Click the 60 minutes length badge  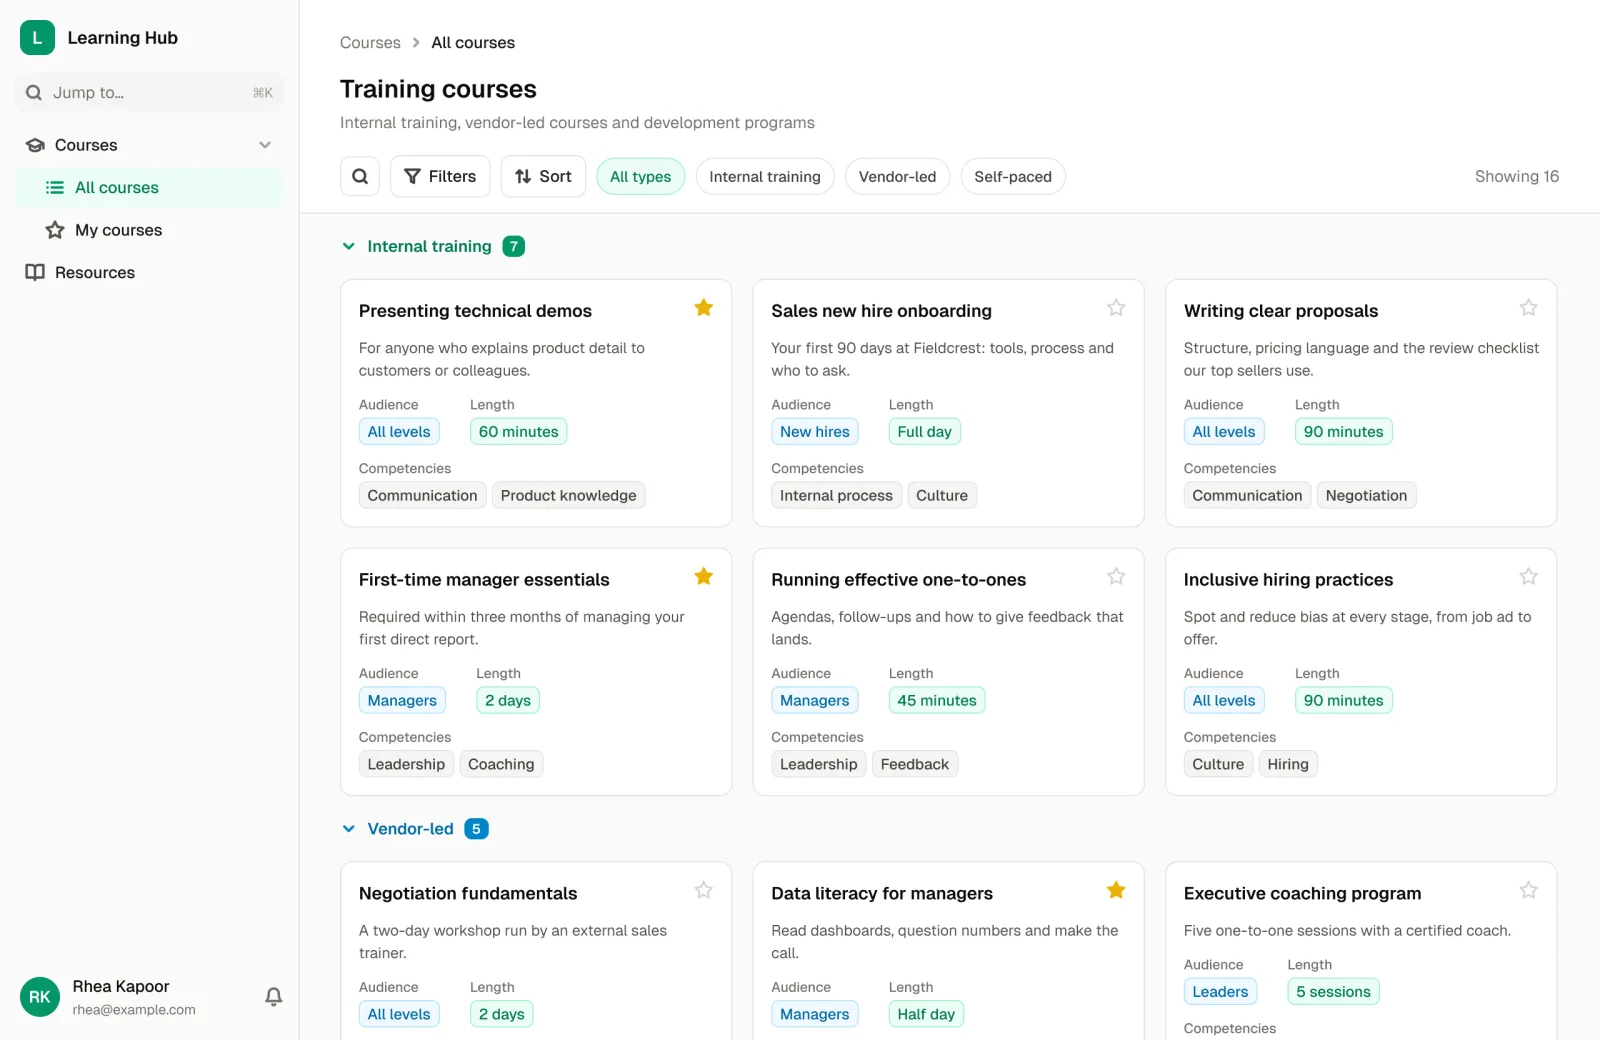[518, 432]
